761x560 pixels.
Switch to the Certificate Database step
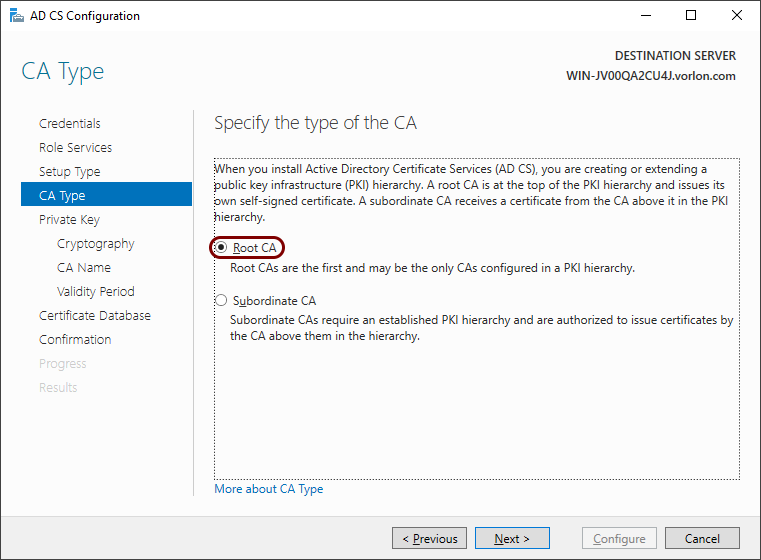click(95, 315)
